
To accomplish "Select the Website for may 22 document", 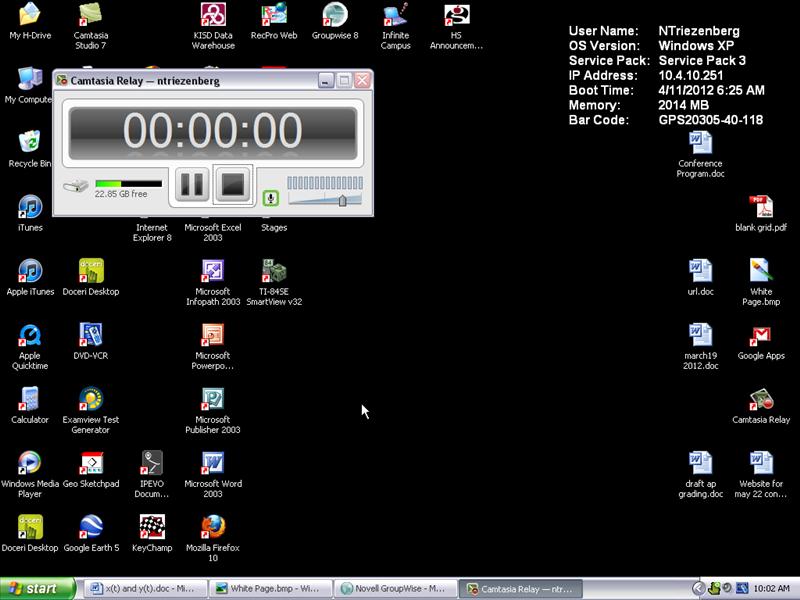I will click(x=761, y=474).
